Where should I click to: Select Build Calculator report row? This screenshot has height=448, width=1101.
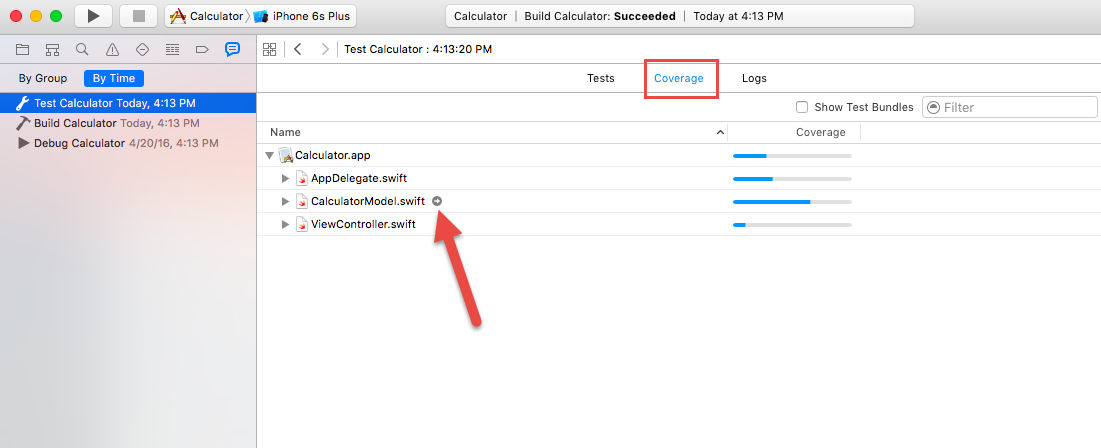[x=128, y=123]
